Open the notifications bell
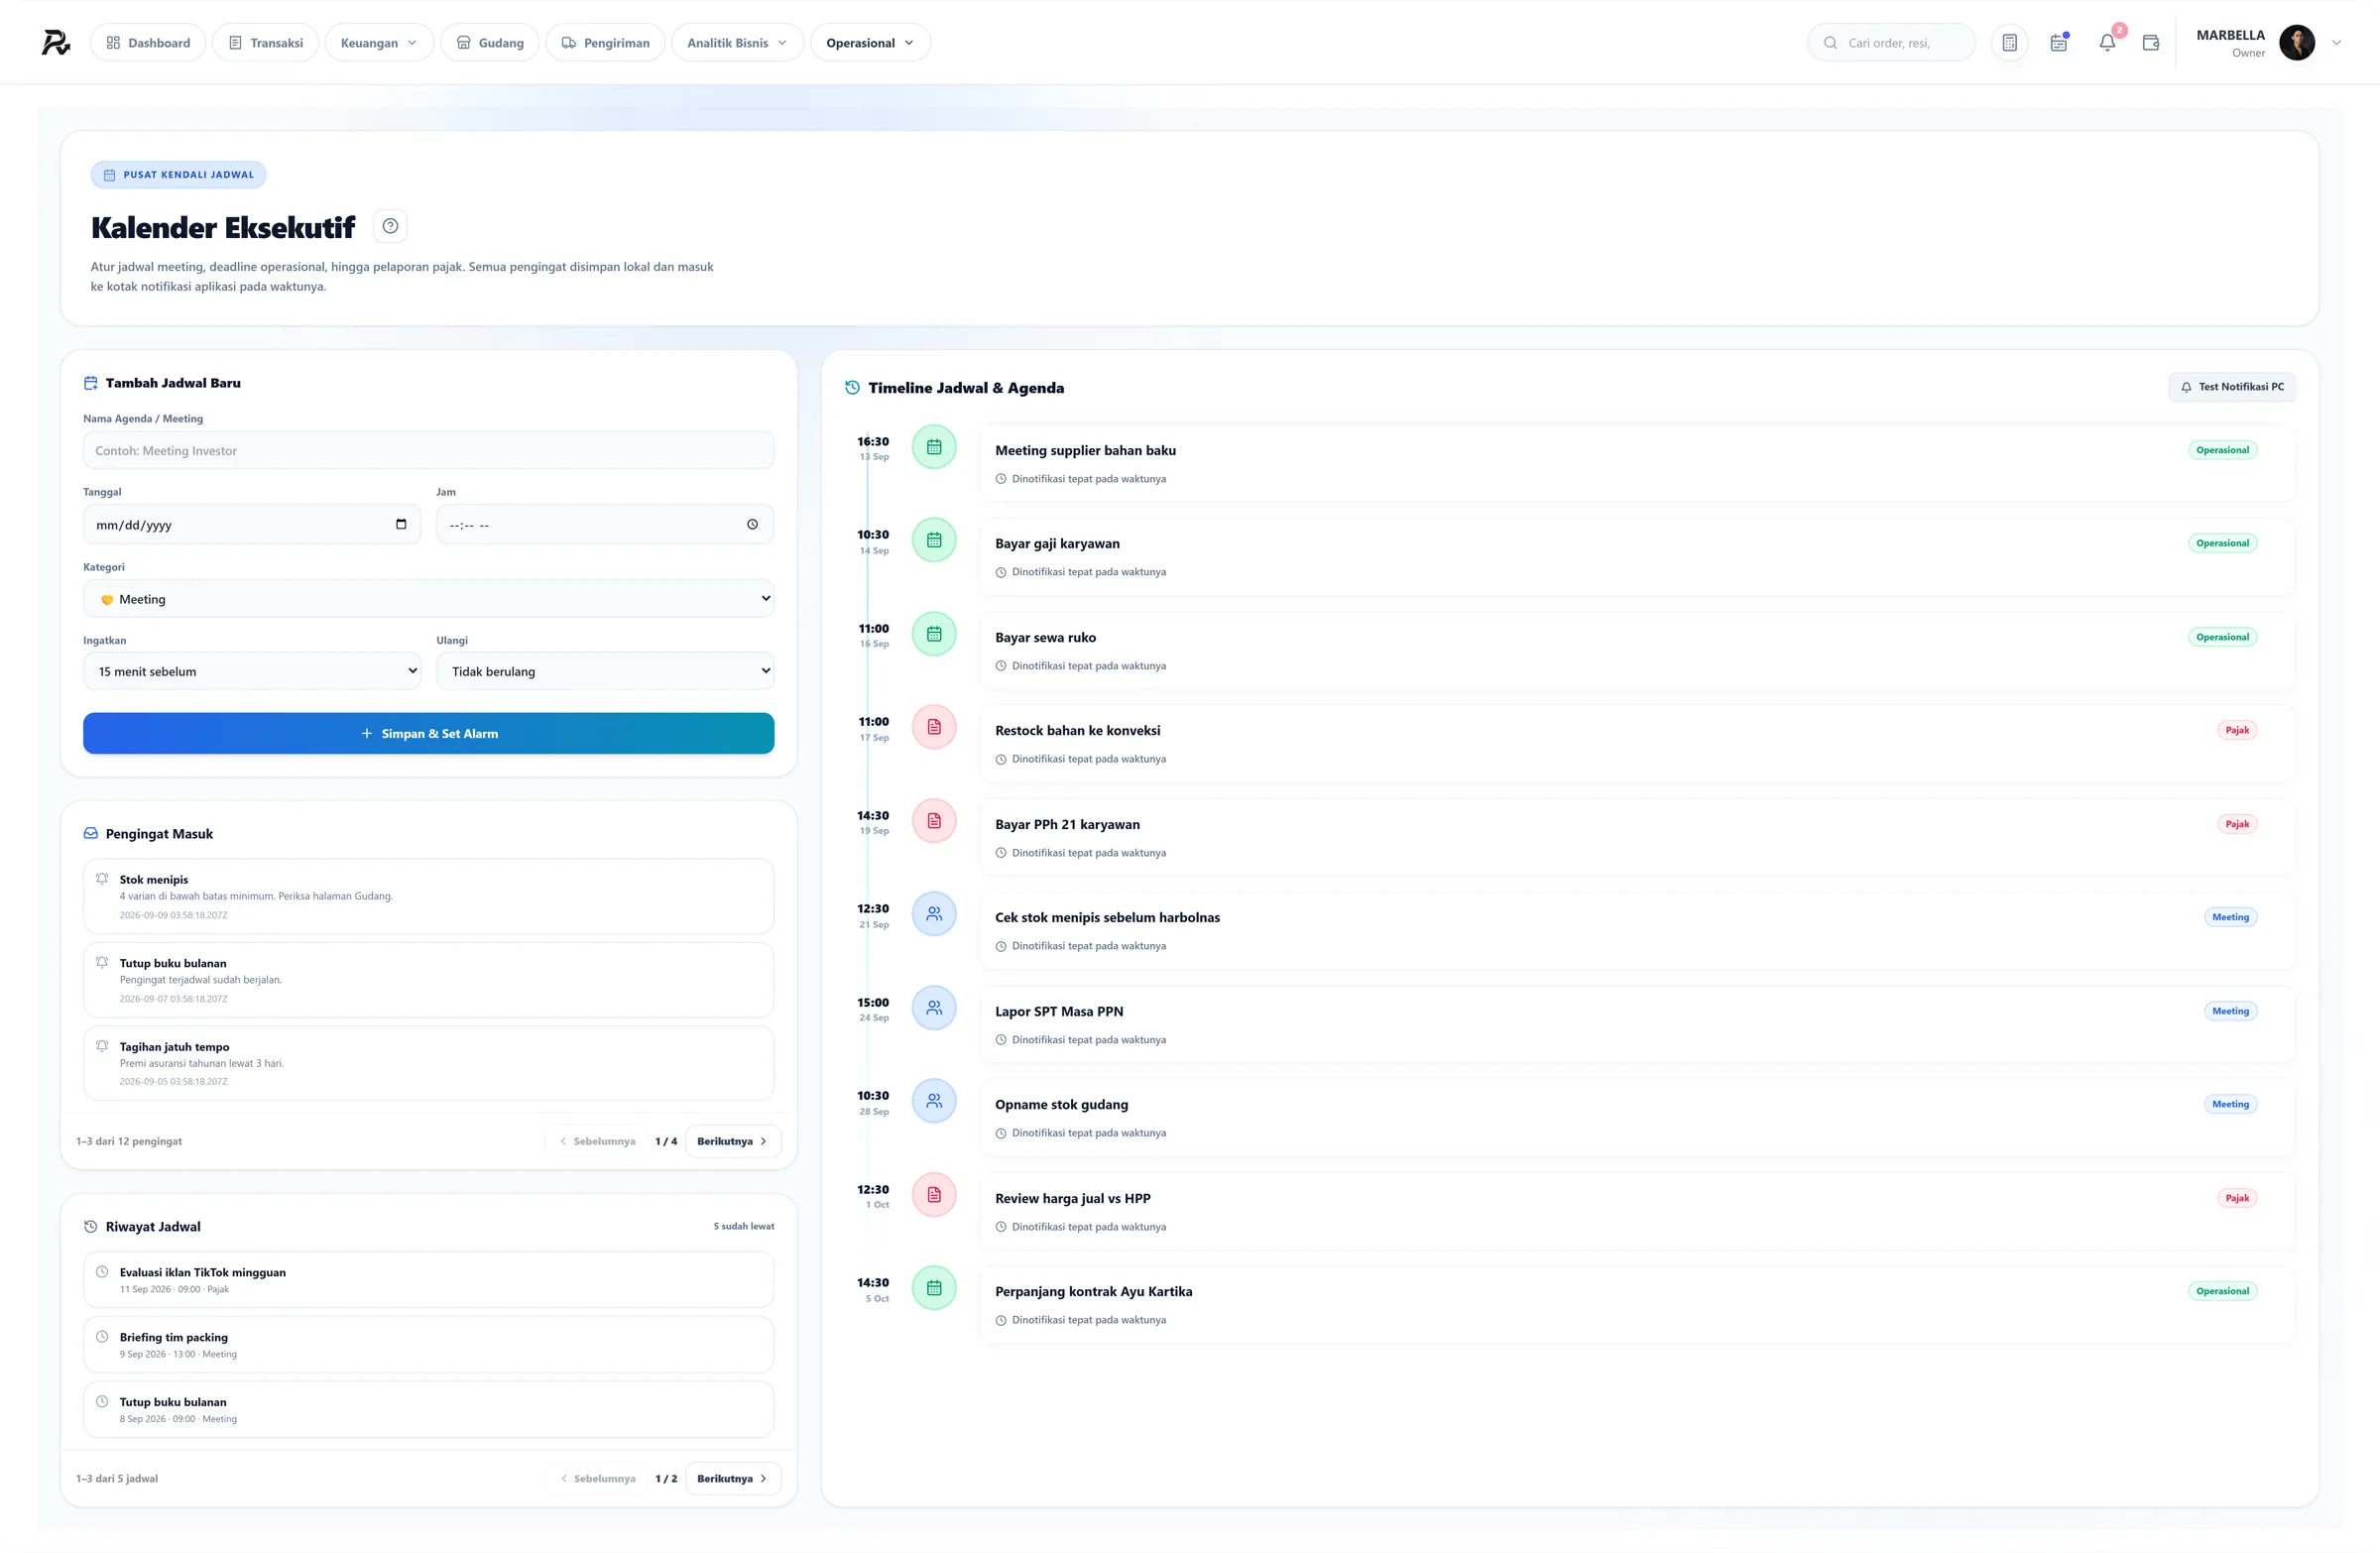This screenshot has width=2380, height=1553. tap(2107, 43)
